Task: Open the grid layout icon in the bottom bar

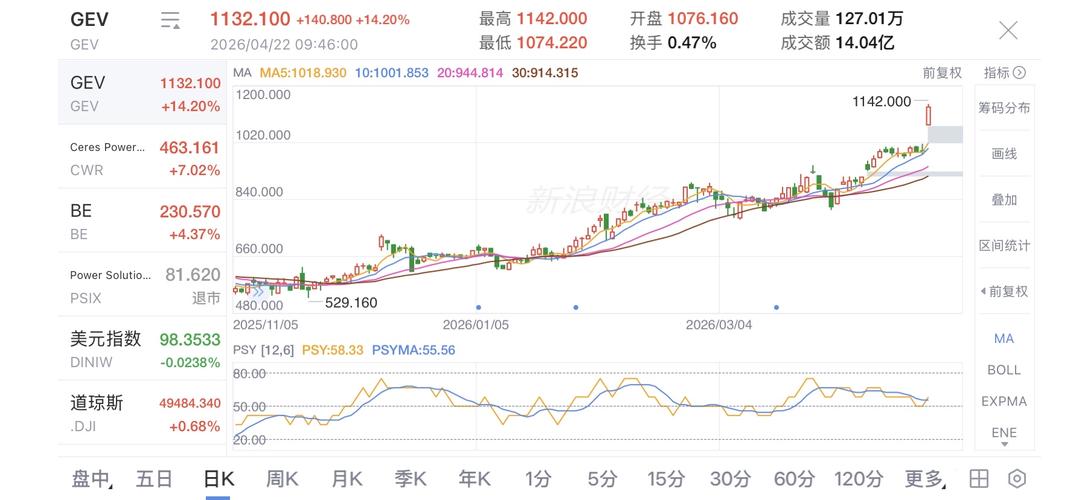Action: coord(978,478)
